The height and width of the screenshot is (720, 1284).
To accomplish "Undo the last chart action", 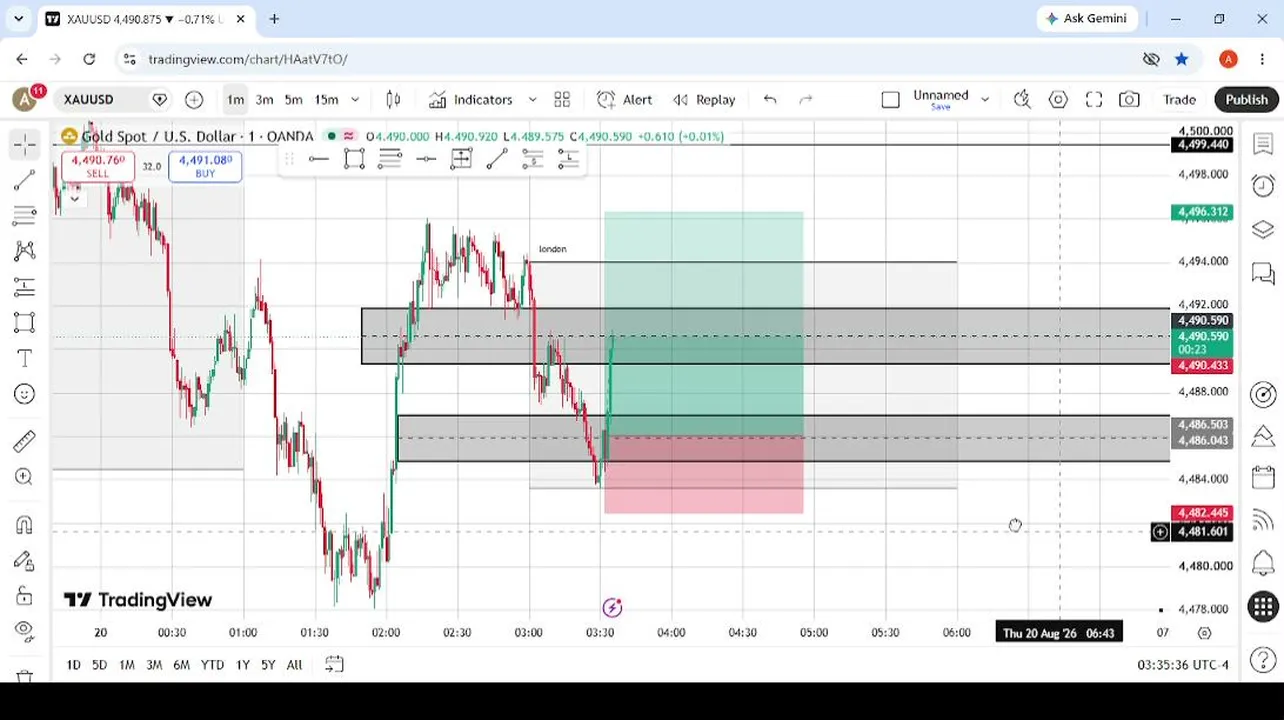I will [770, 99].
